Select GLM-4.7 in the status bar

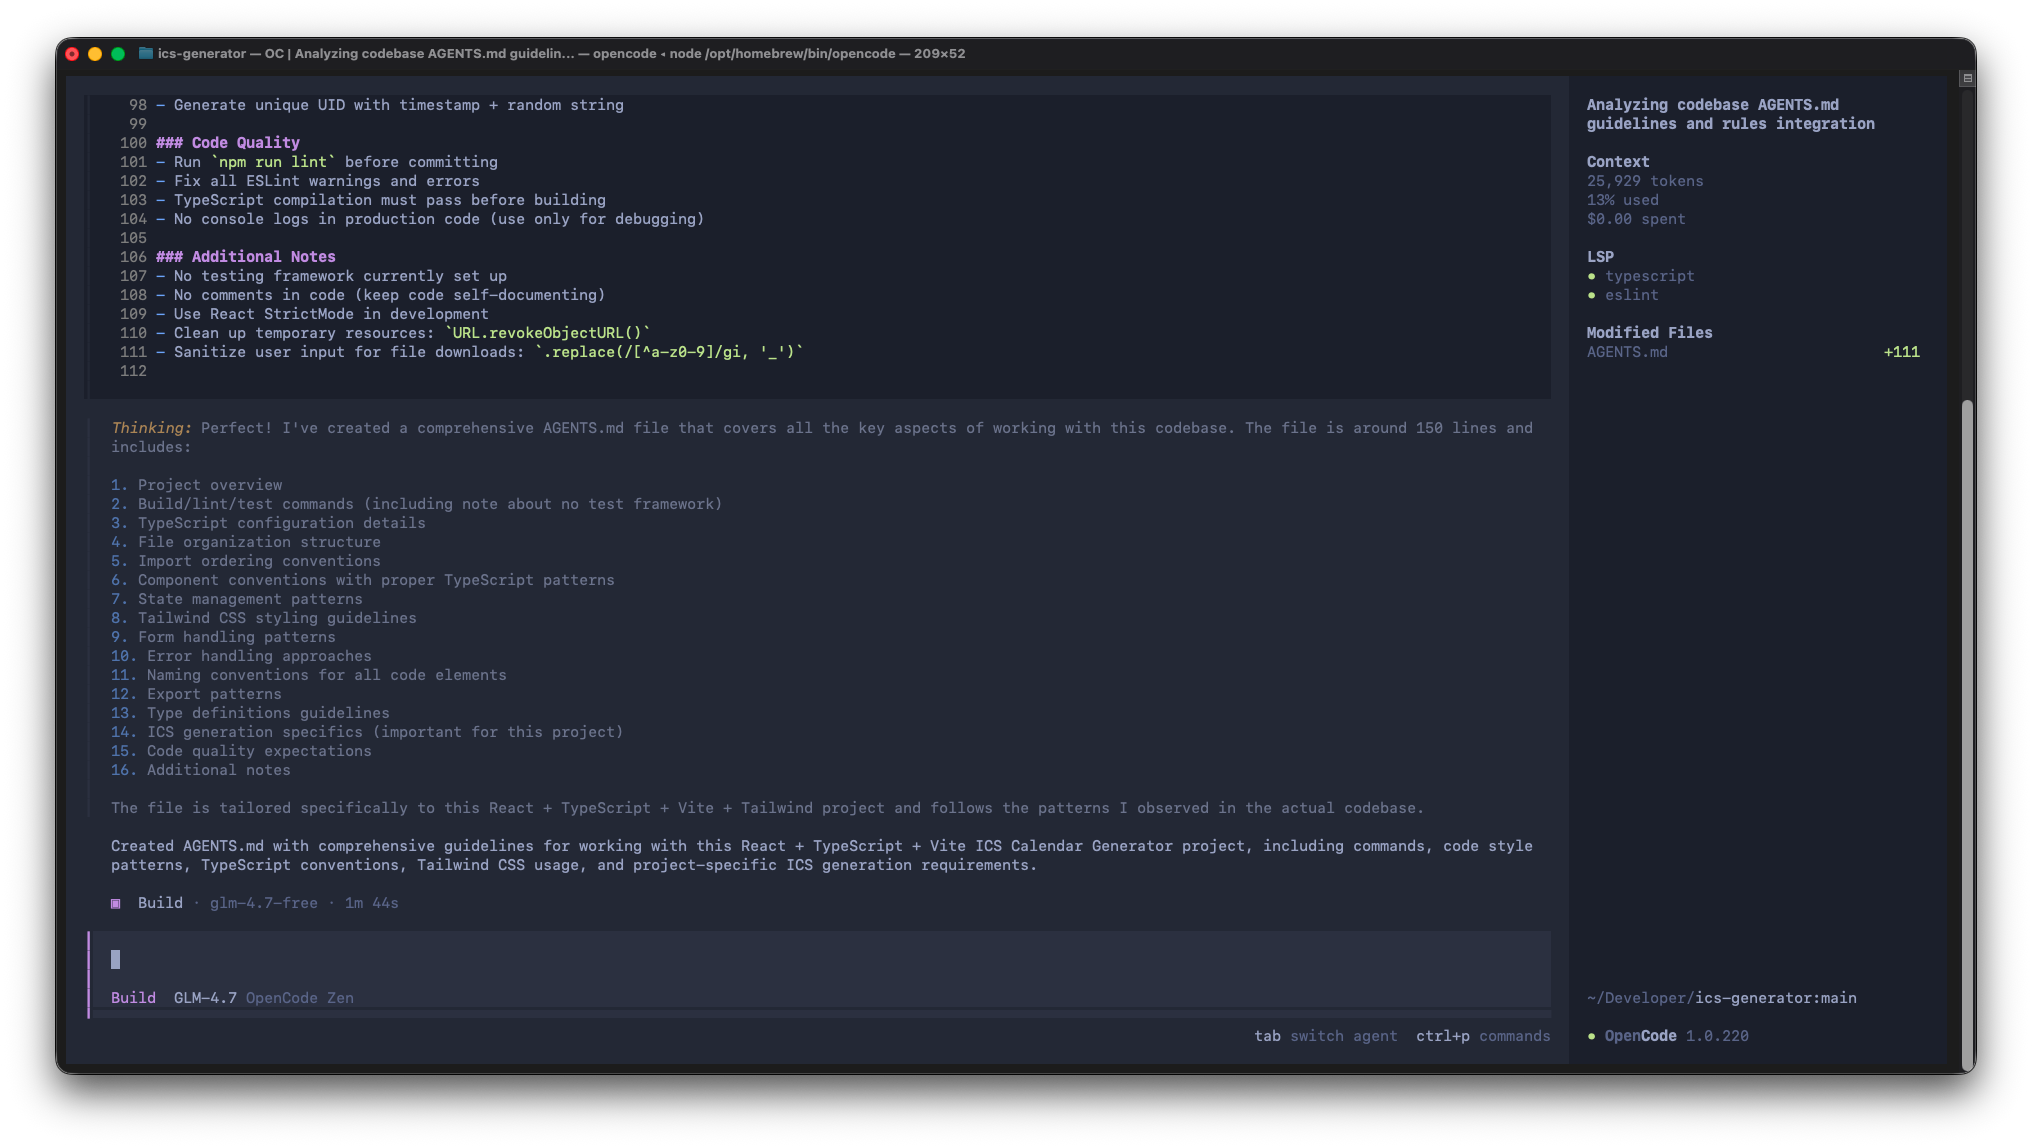(204, 997)
